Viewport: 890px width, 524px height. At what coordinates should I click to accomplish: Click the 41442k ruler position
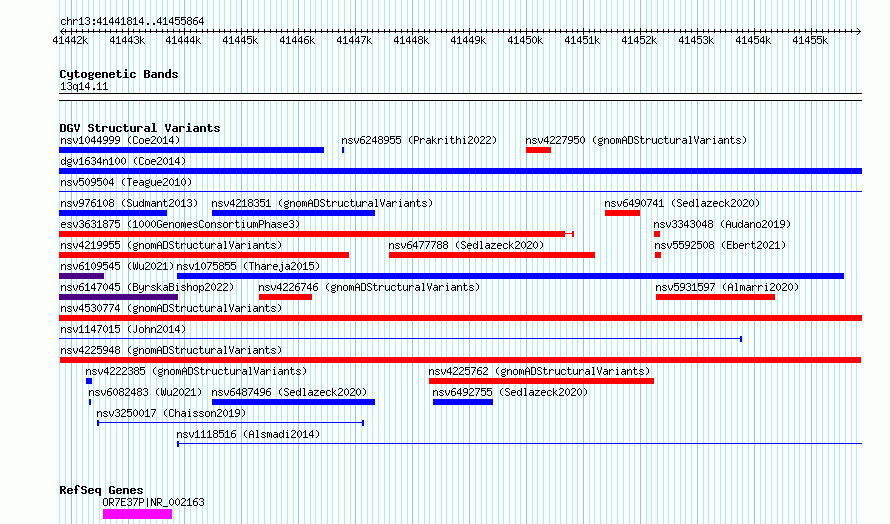(x=70, y=40)
